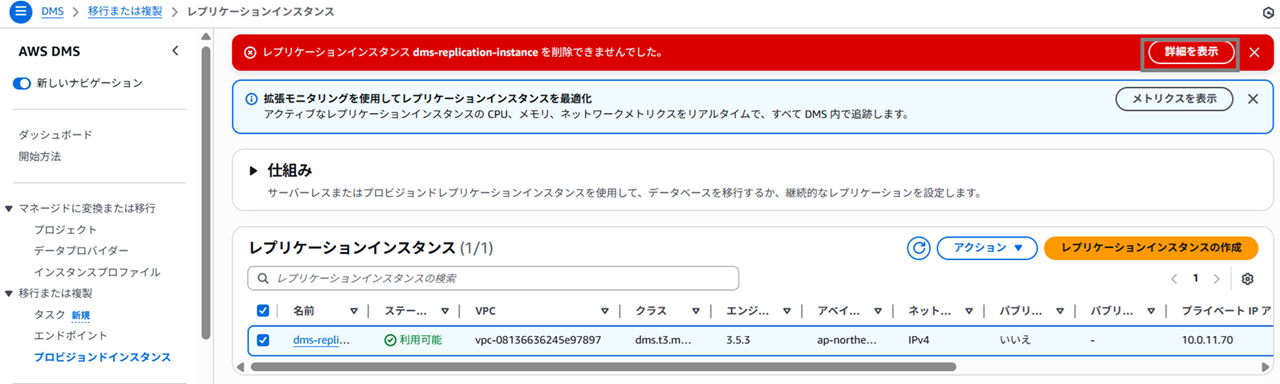Go to previous page arrow
The width and height of the screenshot is (1280, 384).
point(1174,279)
